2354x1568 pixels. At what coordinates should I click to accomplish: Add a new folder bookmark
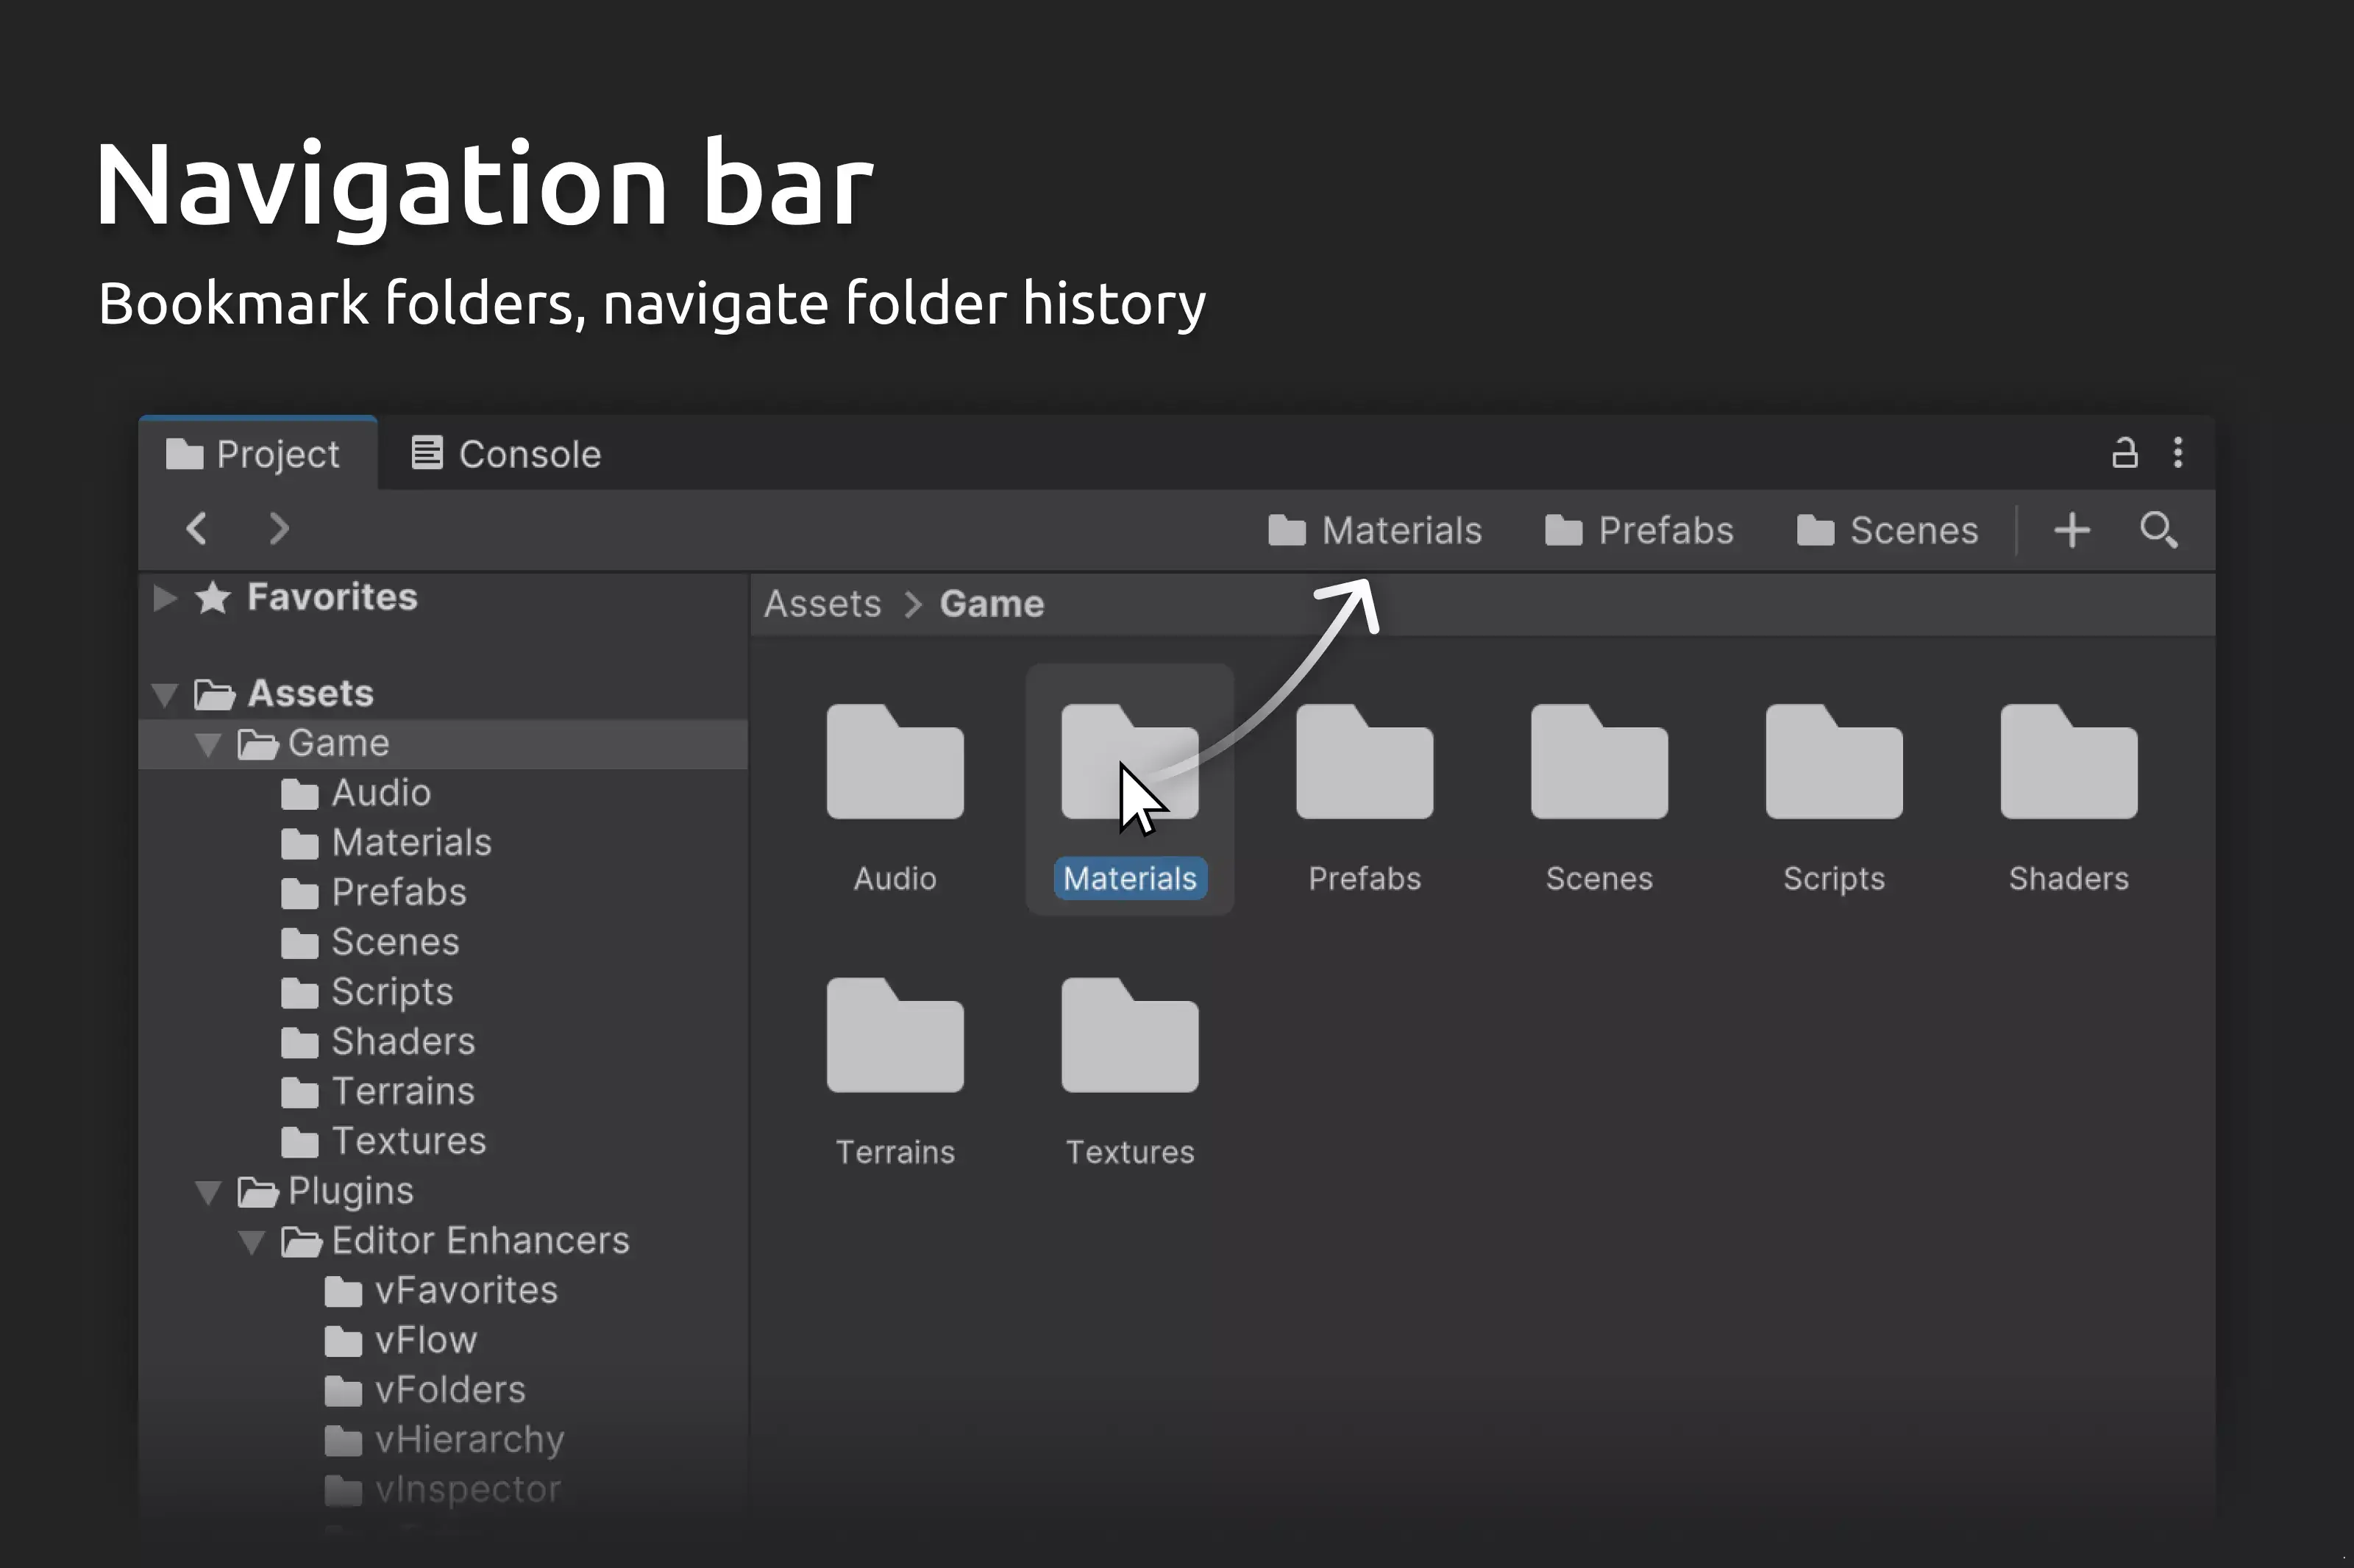click(2072, 530)
